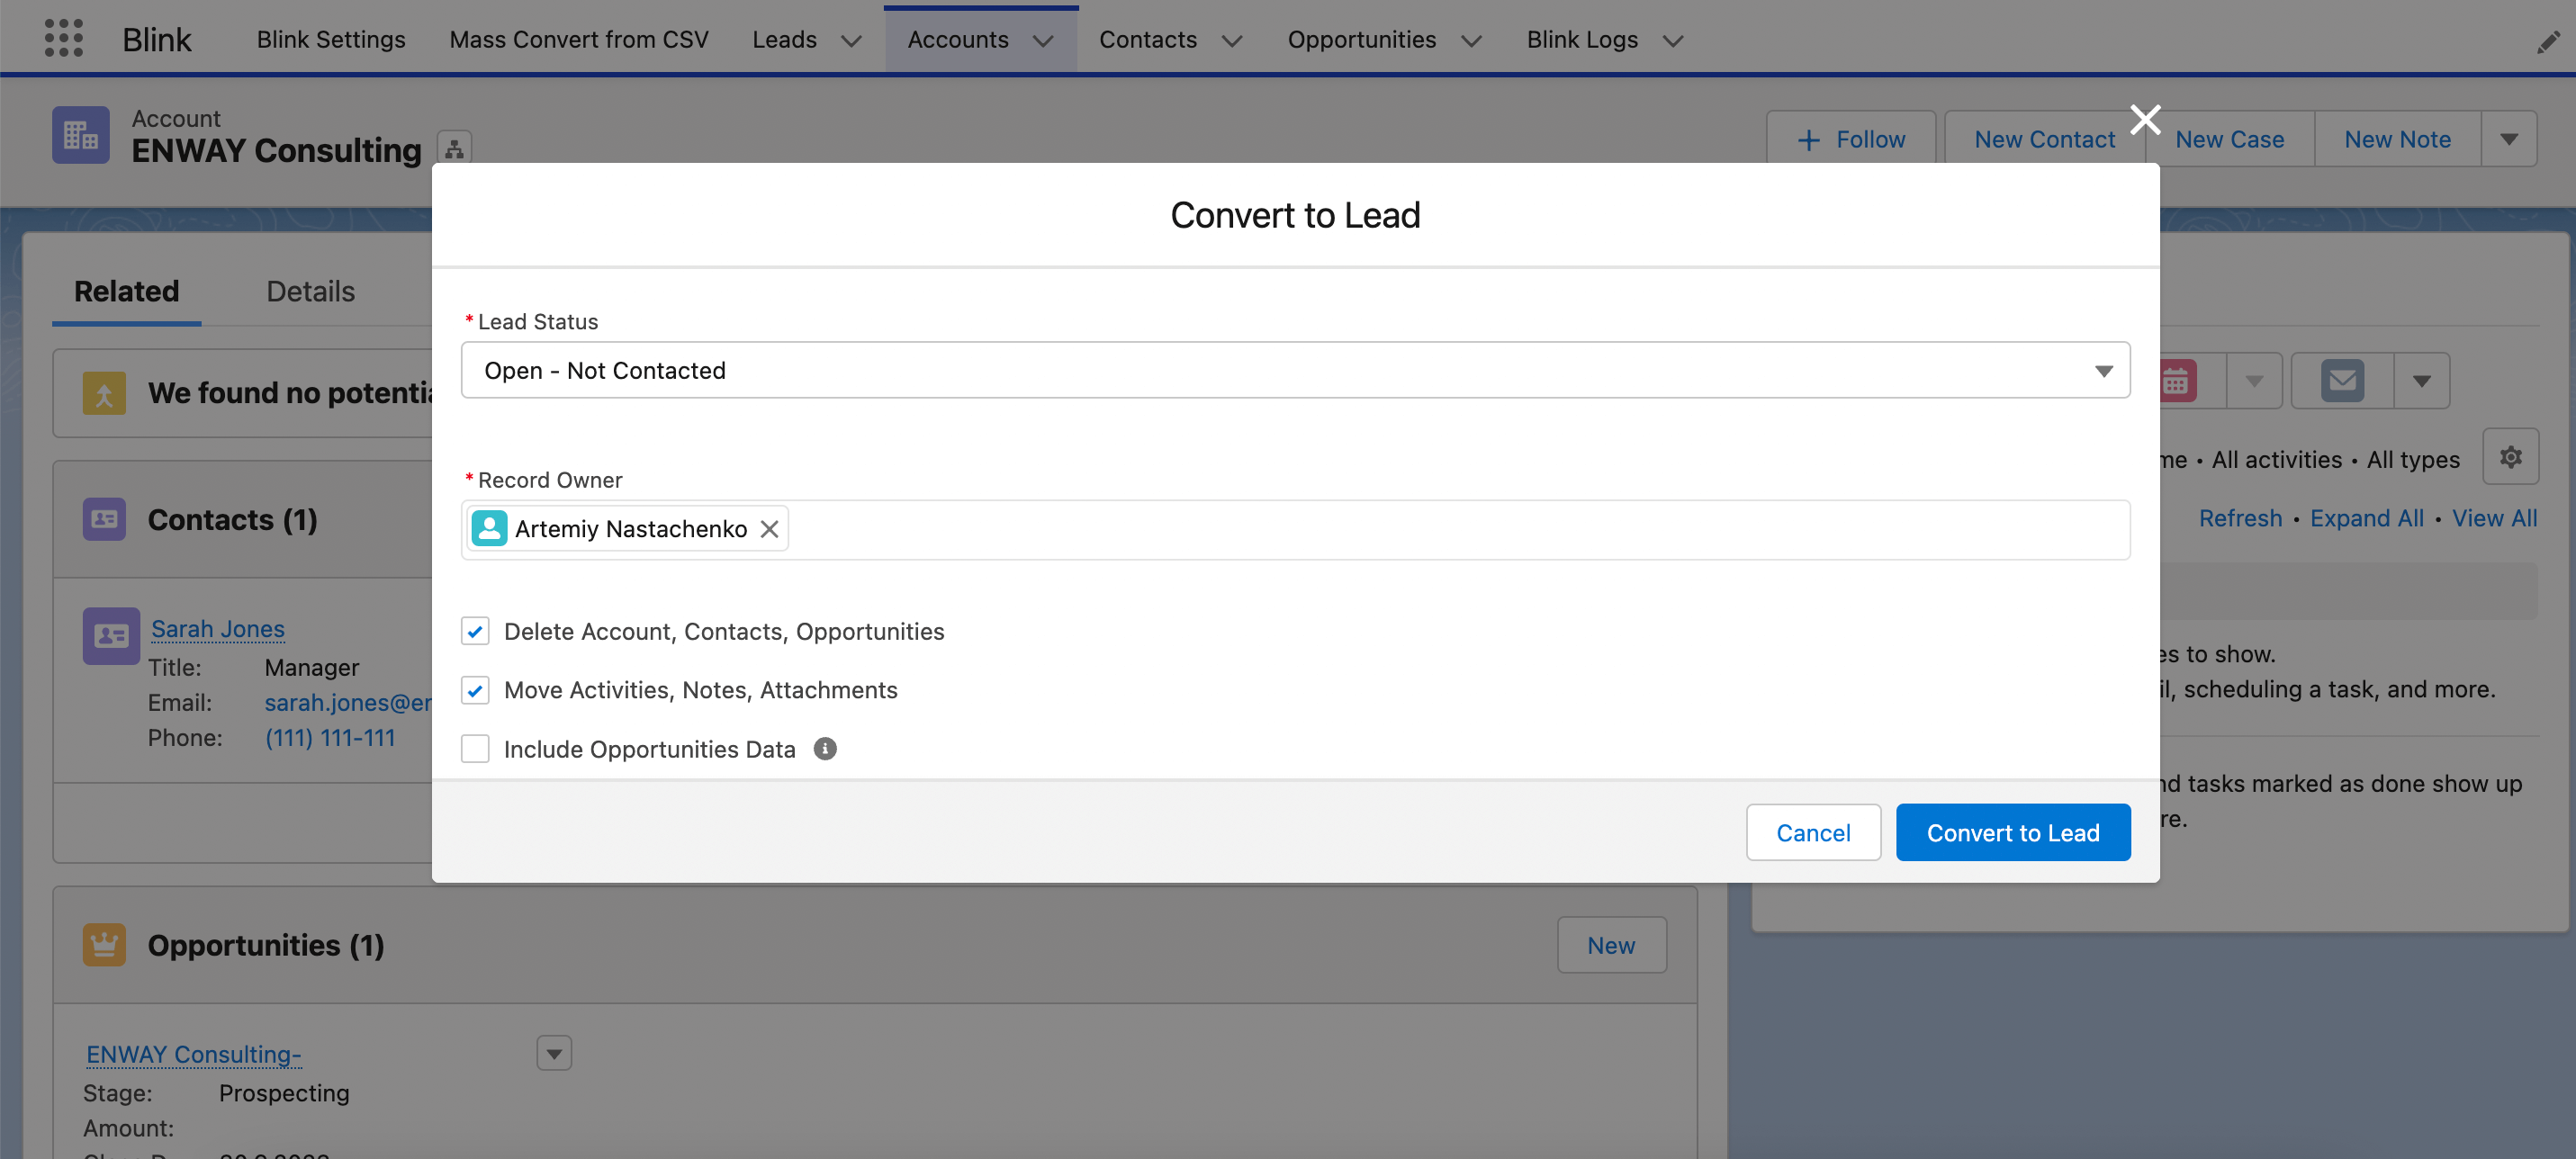Switch to the Details tab
Image resolution: width=2576 pixels, height=1159 pixels.
click(309, 289)
